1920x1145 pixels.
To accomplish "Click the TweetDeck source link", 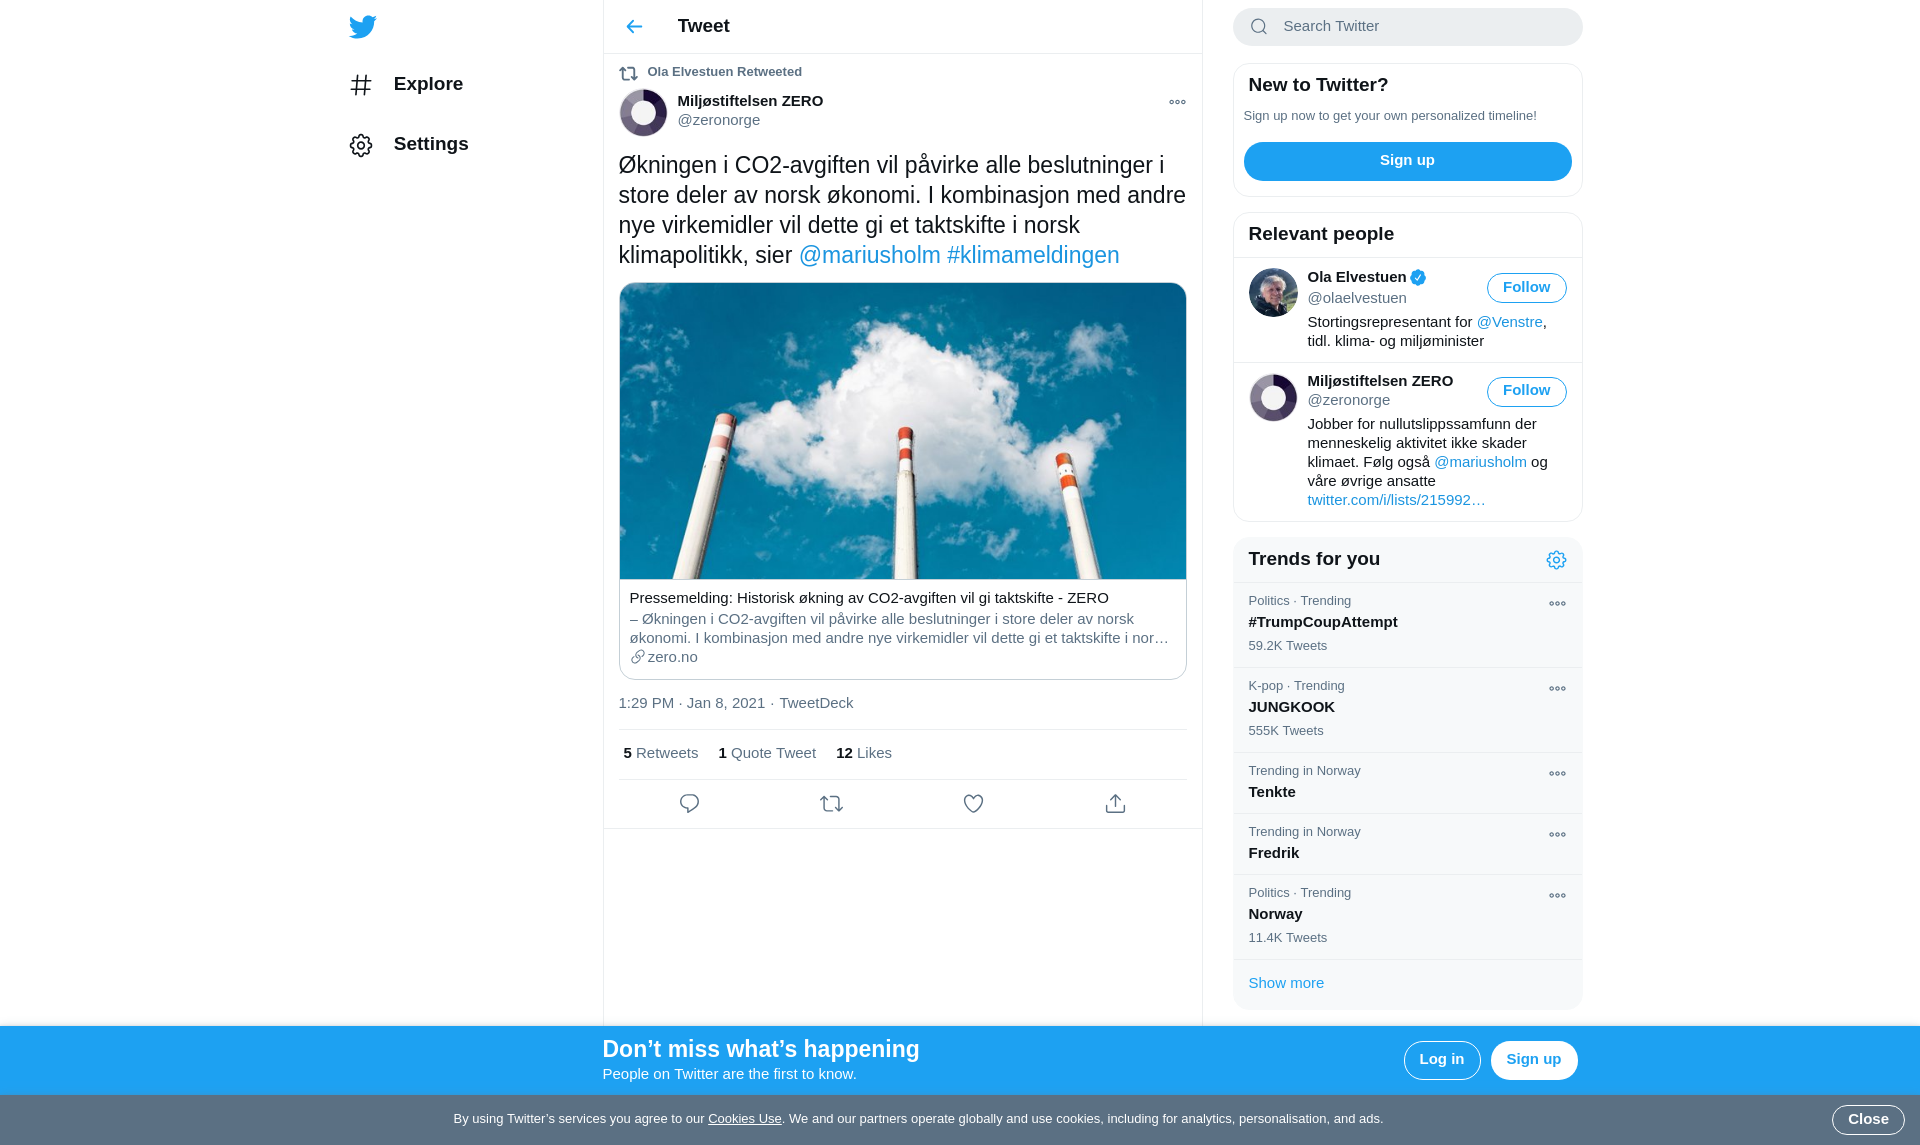I will pos(816,704).
